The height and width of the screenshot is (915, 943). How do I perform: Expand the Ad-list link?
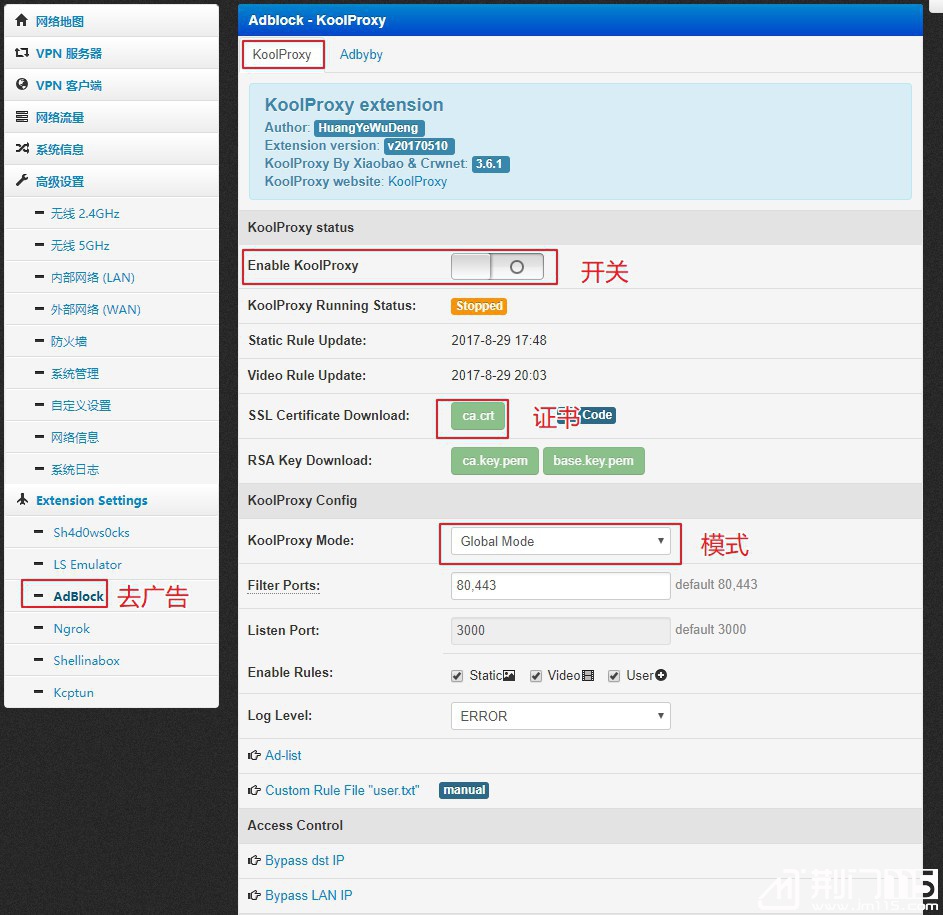point(283,755)
